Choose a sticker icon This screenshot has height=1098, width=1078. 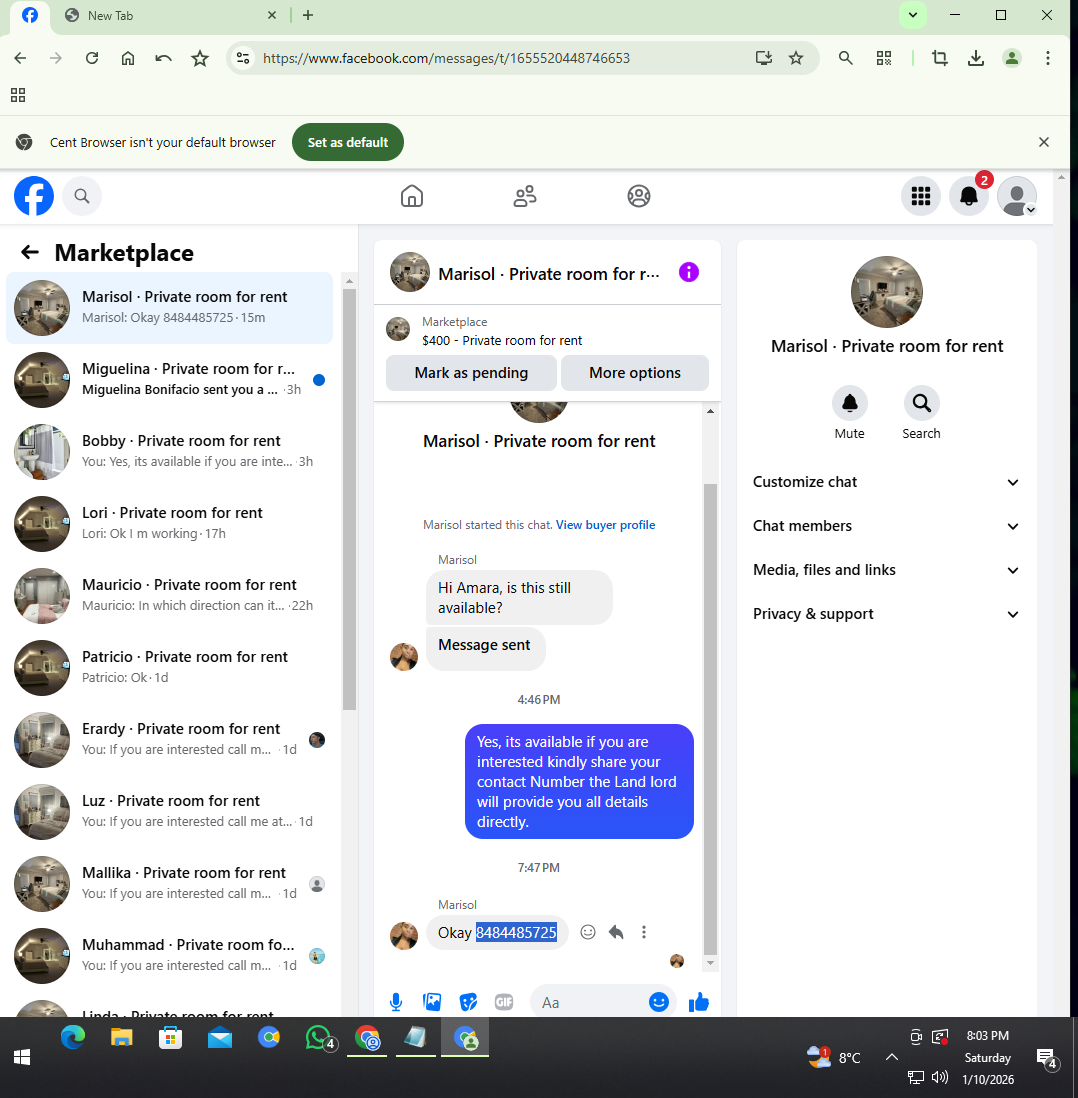468,1002
